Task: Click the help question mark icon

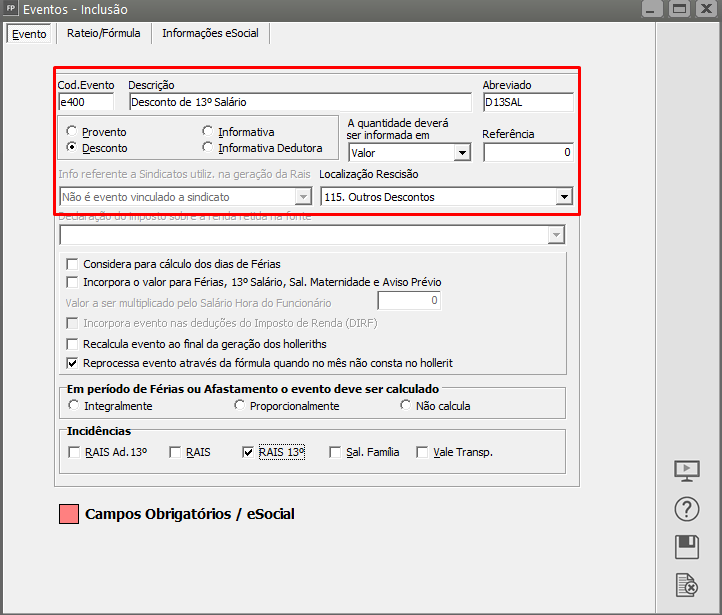Action: click(x=687, y=509)
